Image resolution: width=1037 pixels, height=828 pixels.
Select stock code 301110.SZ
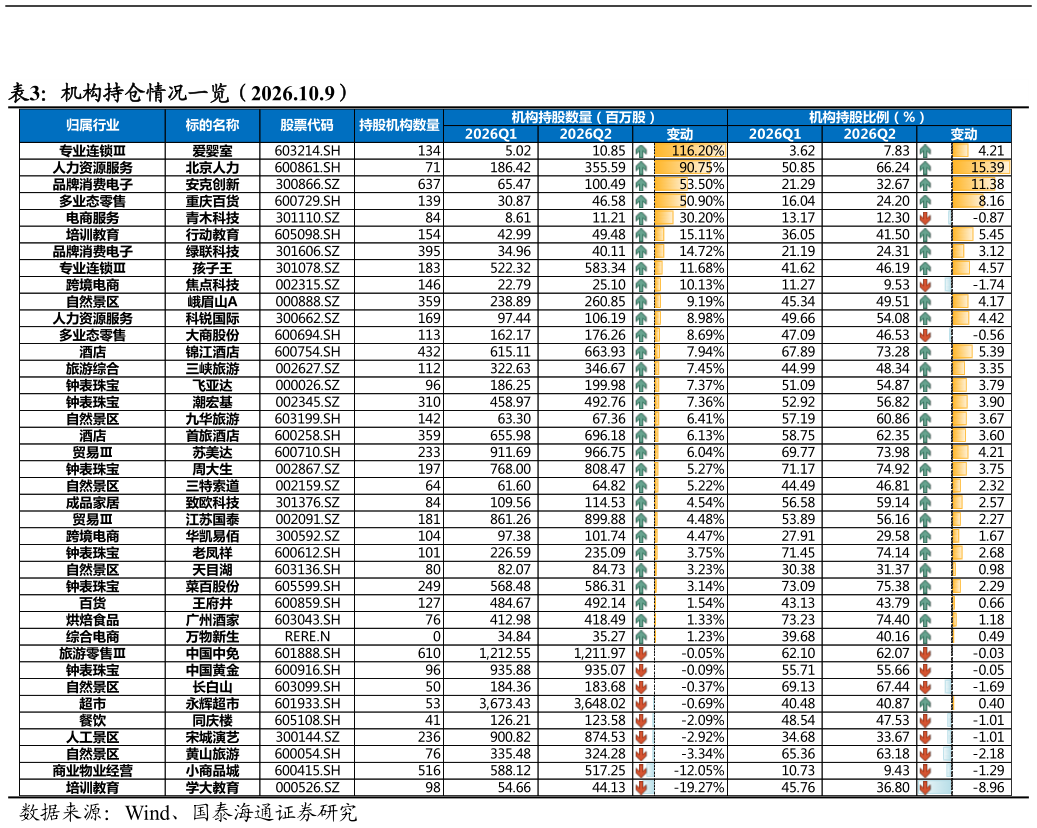308,218
